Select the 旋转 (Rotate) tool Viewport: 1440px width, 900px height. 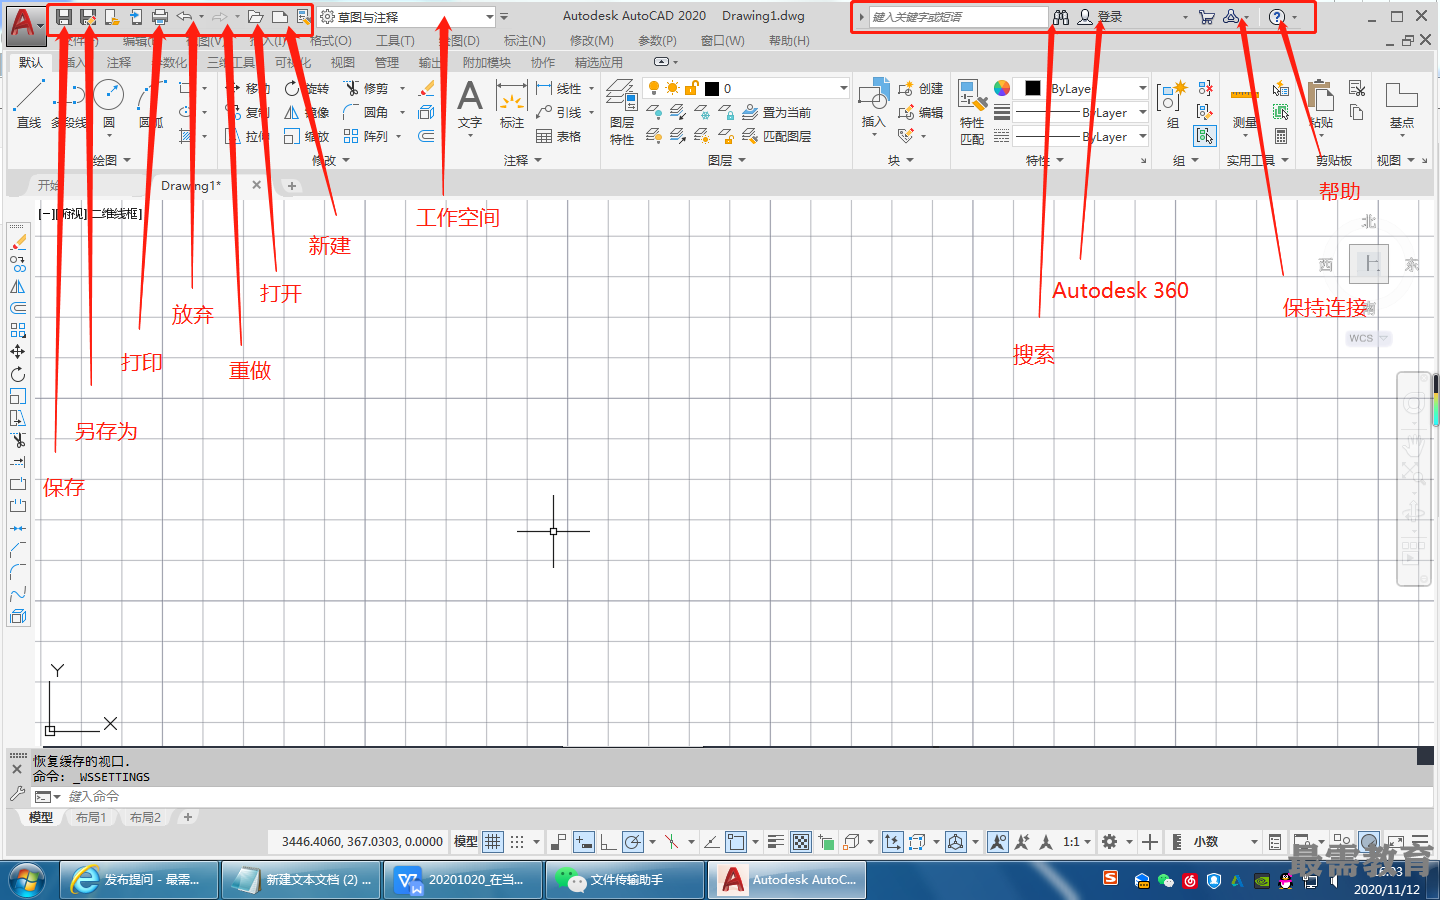pos(307,88)
